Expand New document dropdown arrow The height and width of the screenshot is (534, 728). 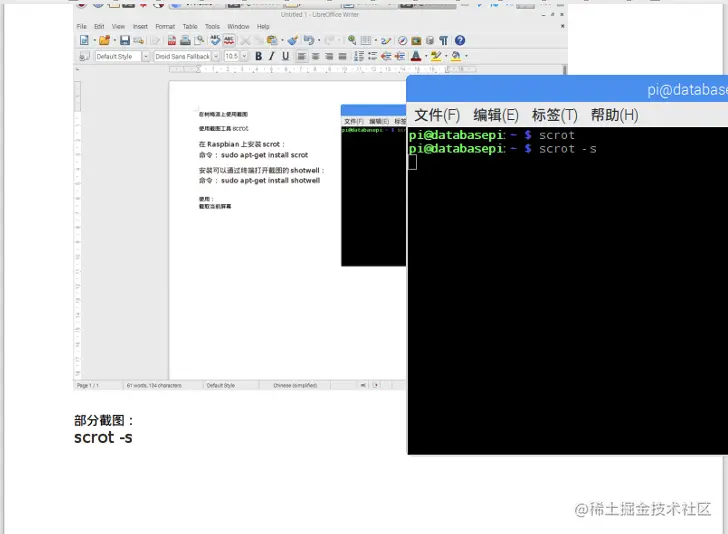click(94, 40)
